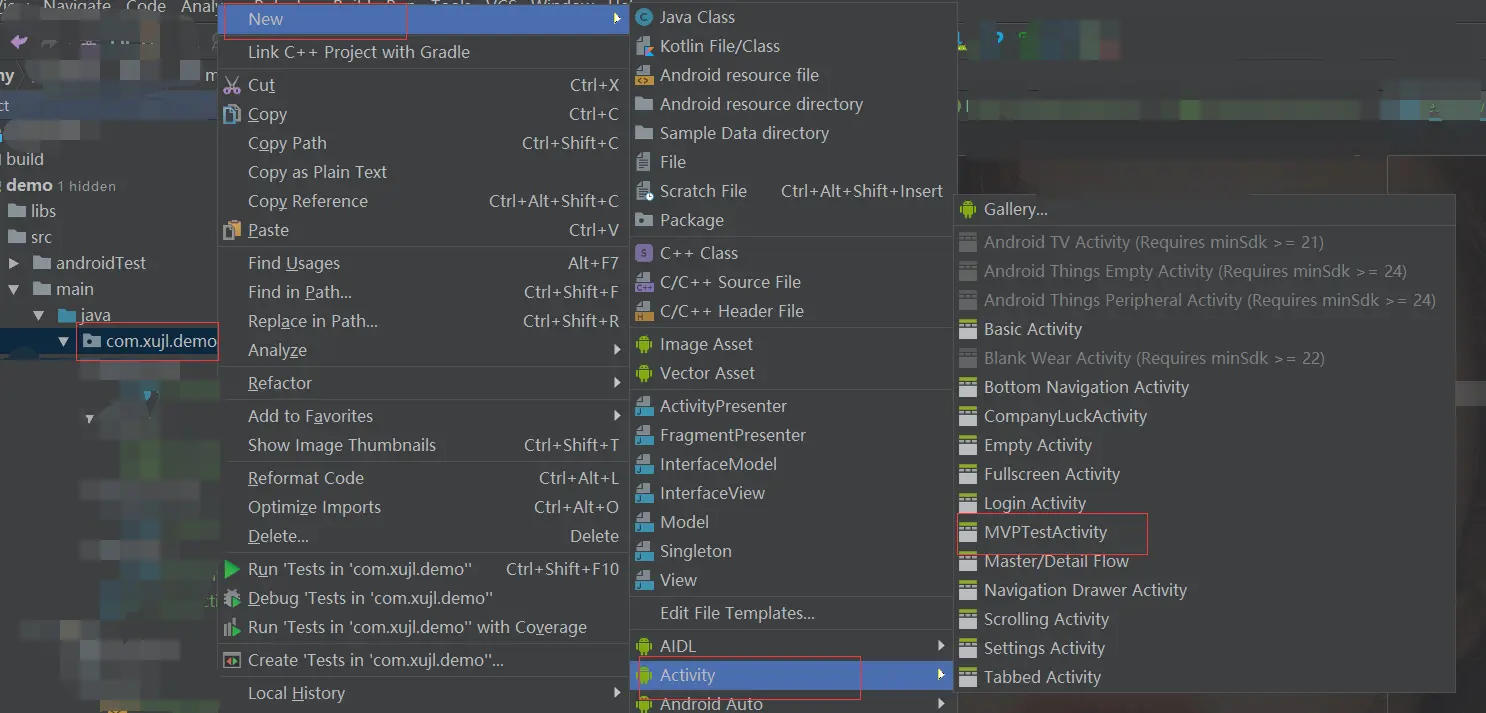Click the Cut scissors icon
The image size is (1486, 713).
point(232,85)
